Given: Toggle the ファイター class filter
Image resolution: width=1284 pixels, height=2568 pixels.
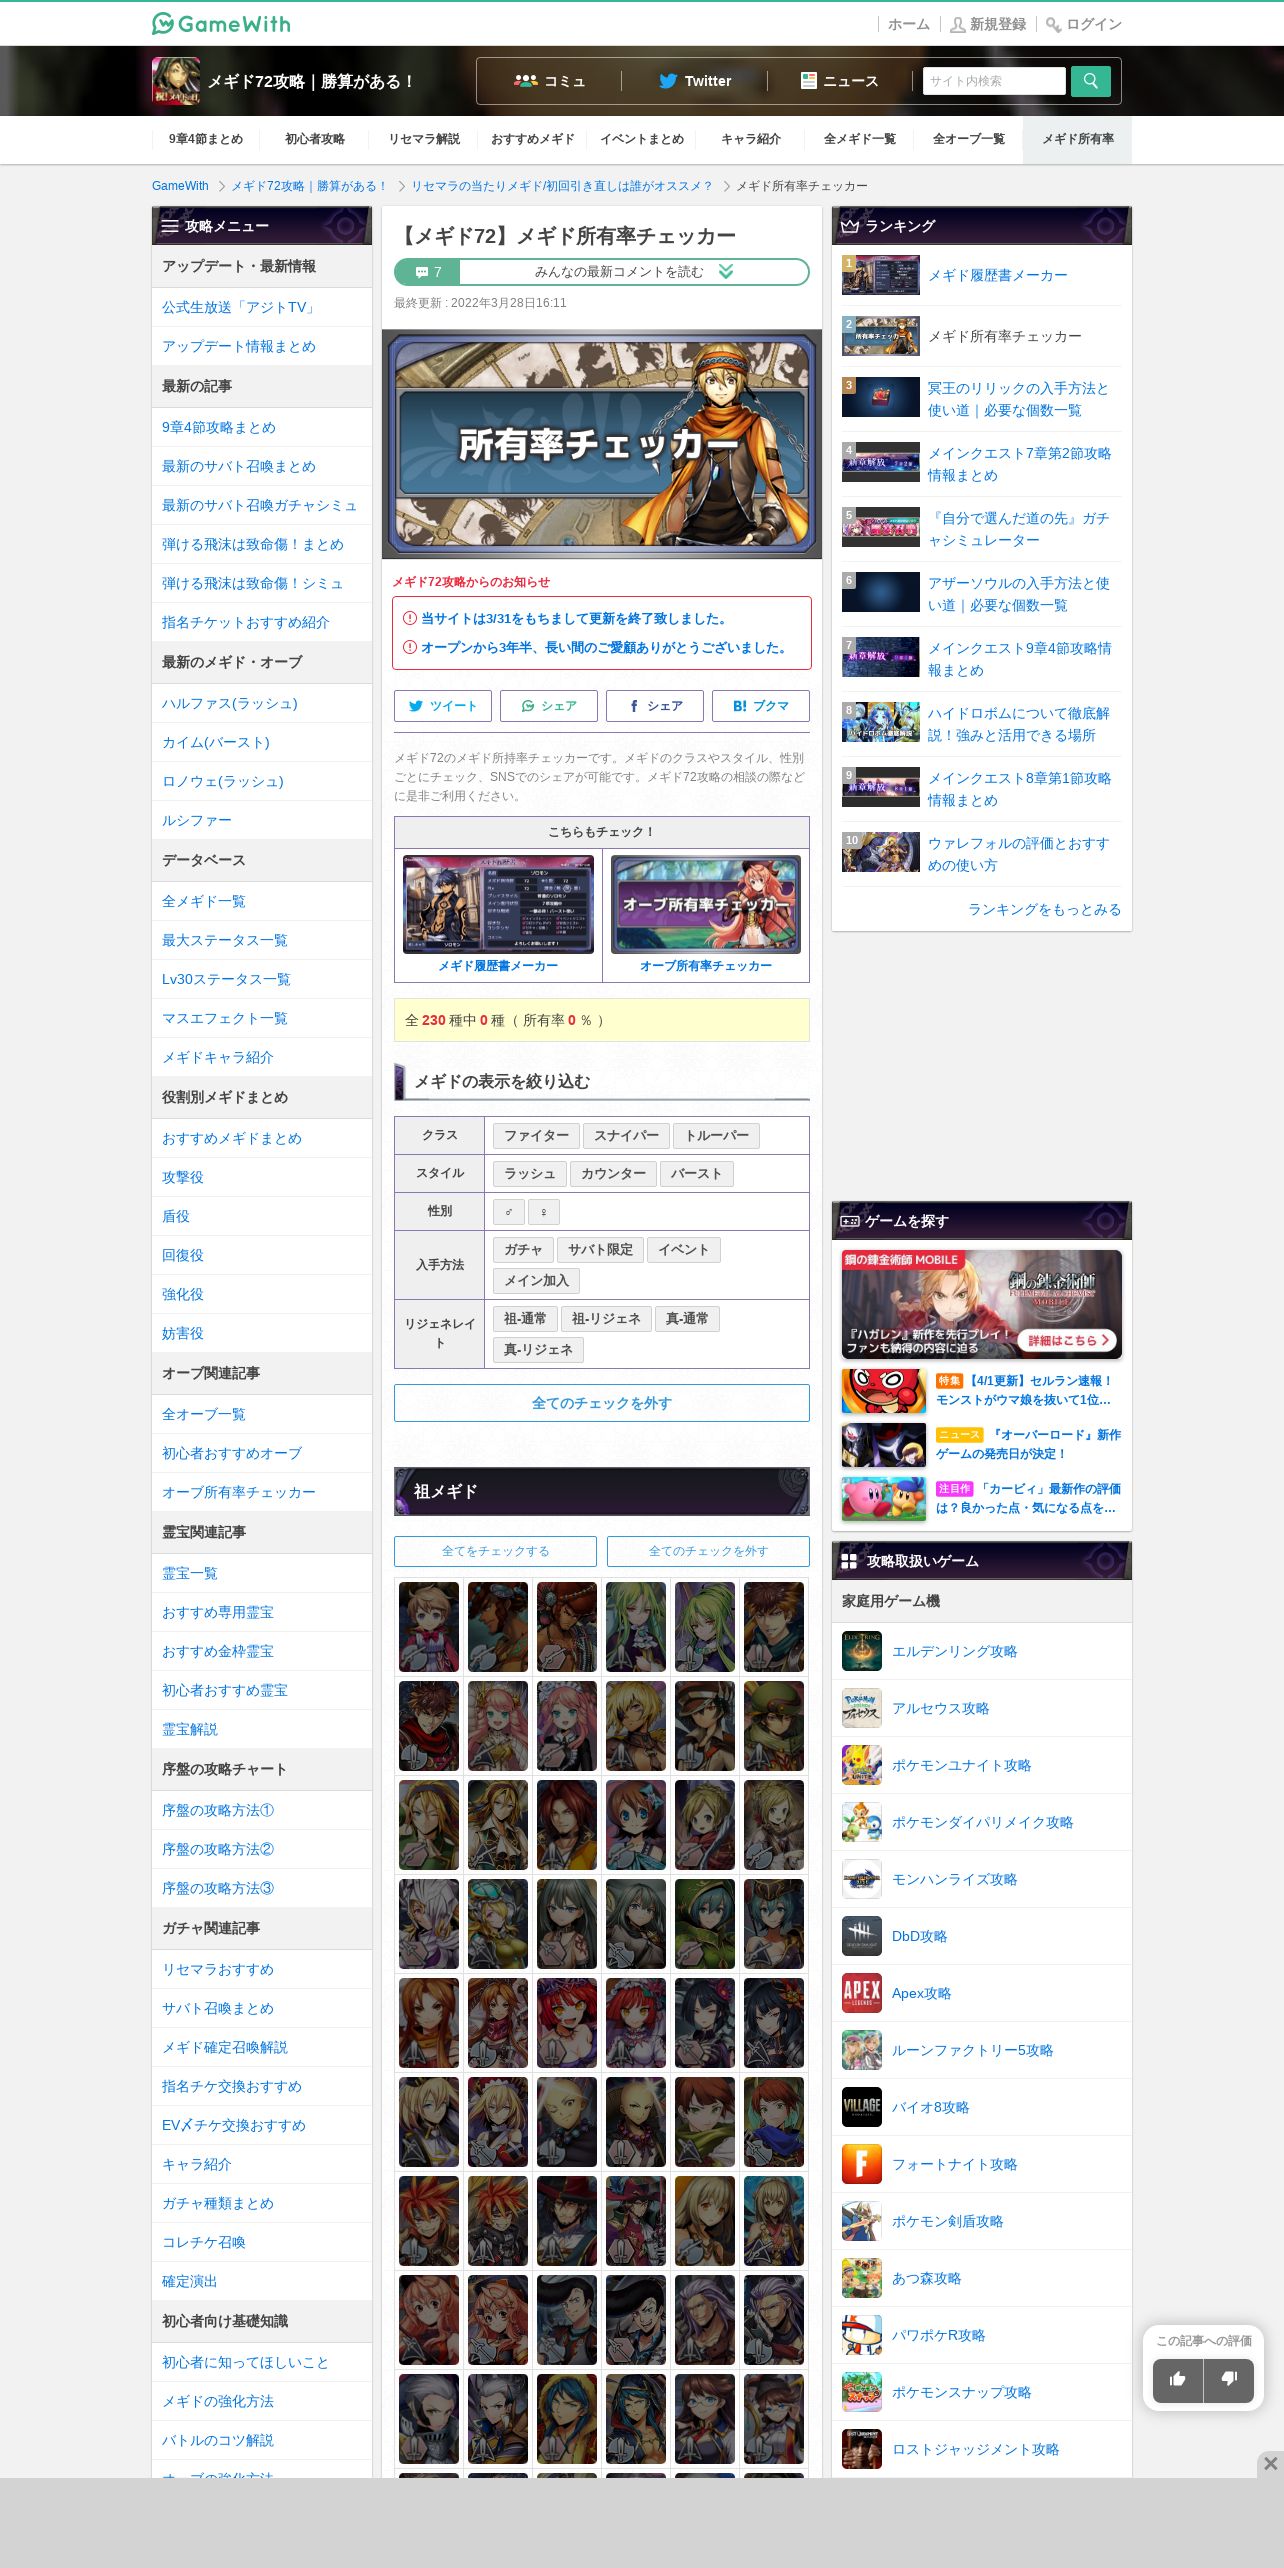Looking at the screenshot, I should (536, 1136).
